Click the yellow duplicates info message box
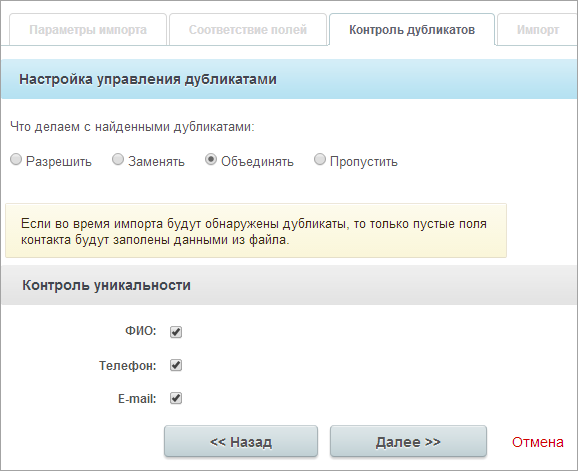Image resolution: width=578 pixels, height=471 pixels. coord(256,231)
